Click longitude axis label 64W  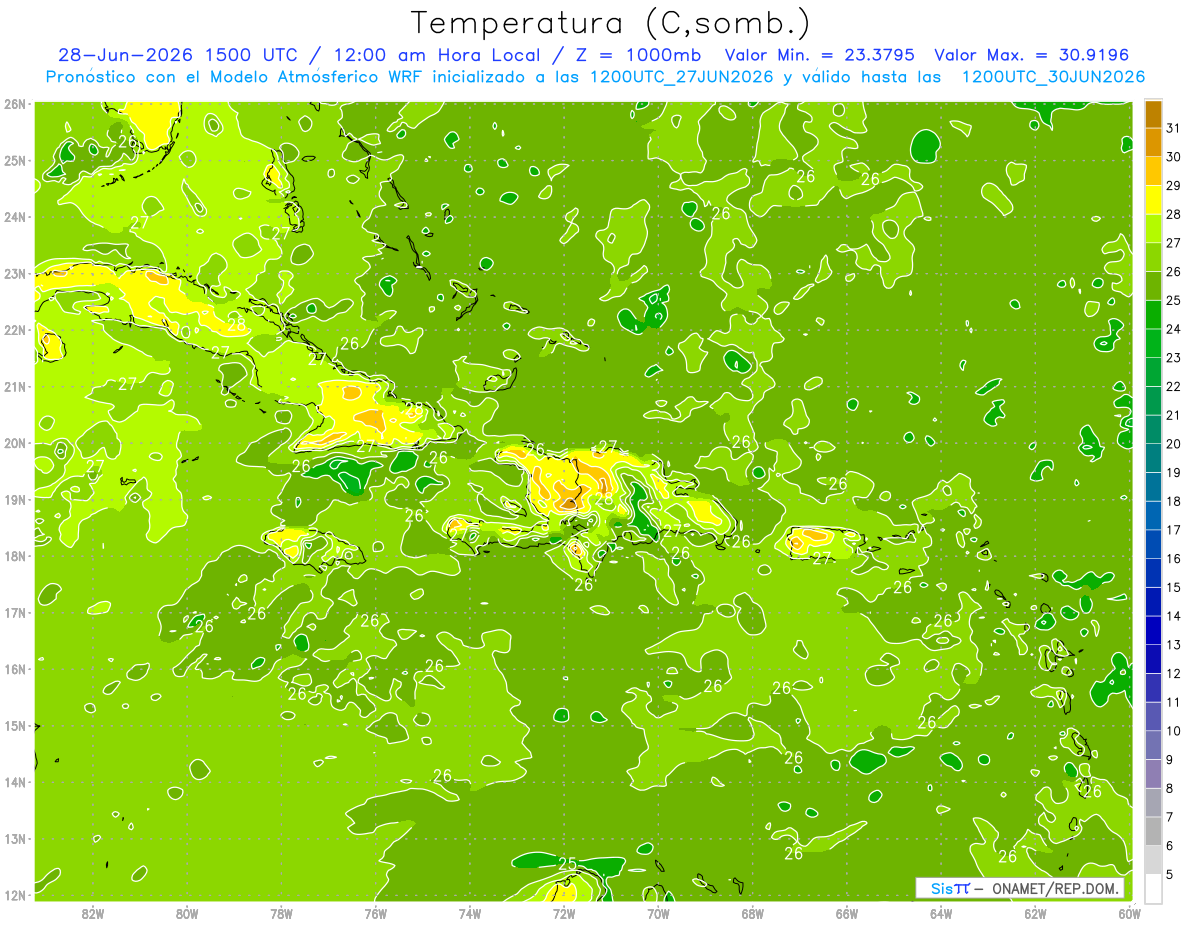941,913
